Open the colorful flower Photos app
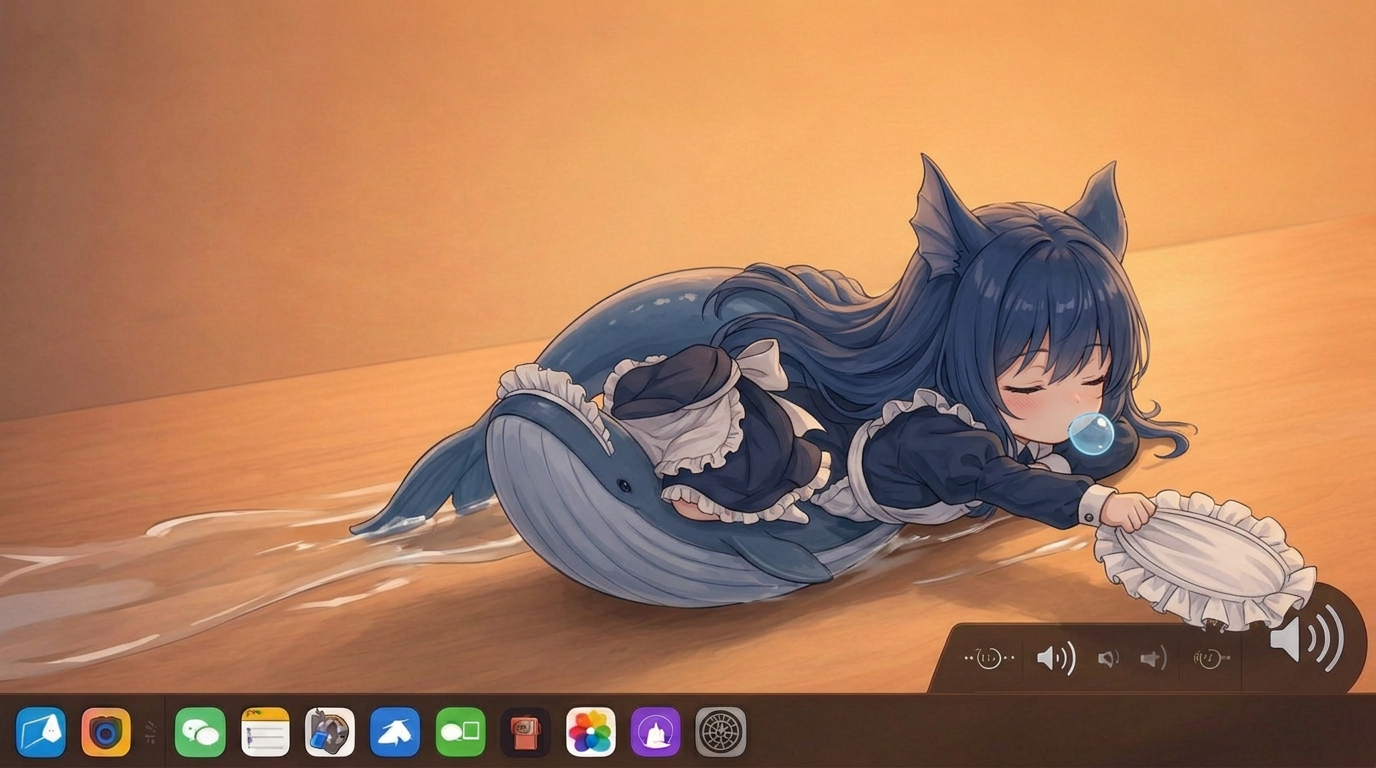This screenshot has width=1376, height=768. pos(591,732)
